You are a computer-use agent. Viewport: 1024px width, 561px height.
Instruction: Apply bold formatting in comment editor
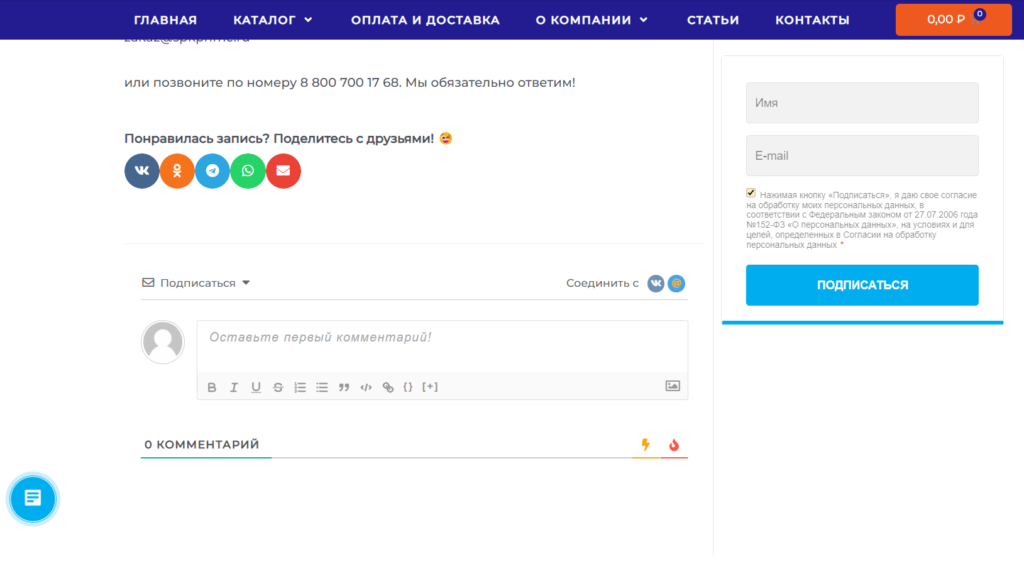[212, 387]
